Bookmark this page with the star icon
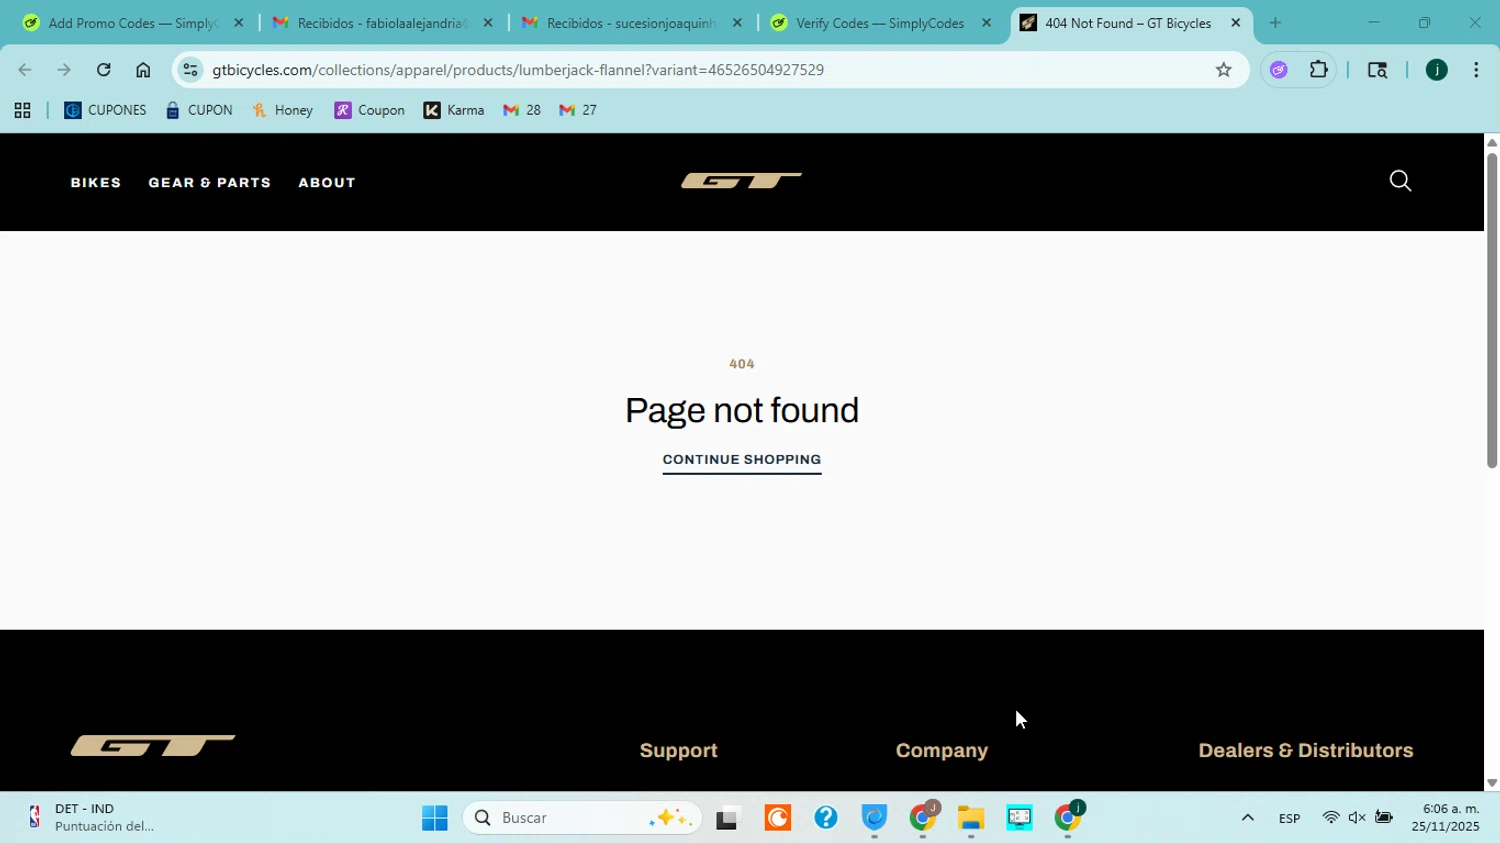 (x=1223, y=70)
